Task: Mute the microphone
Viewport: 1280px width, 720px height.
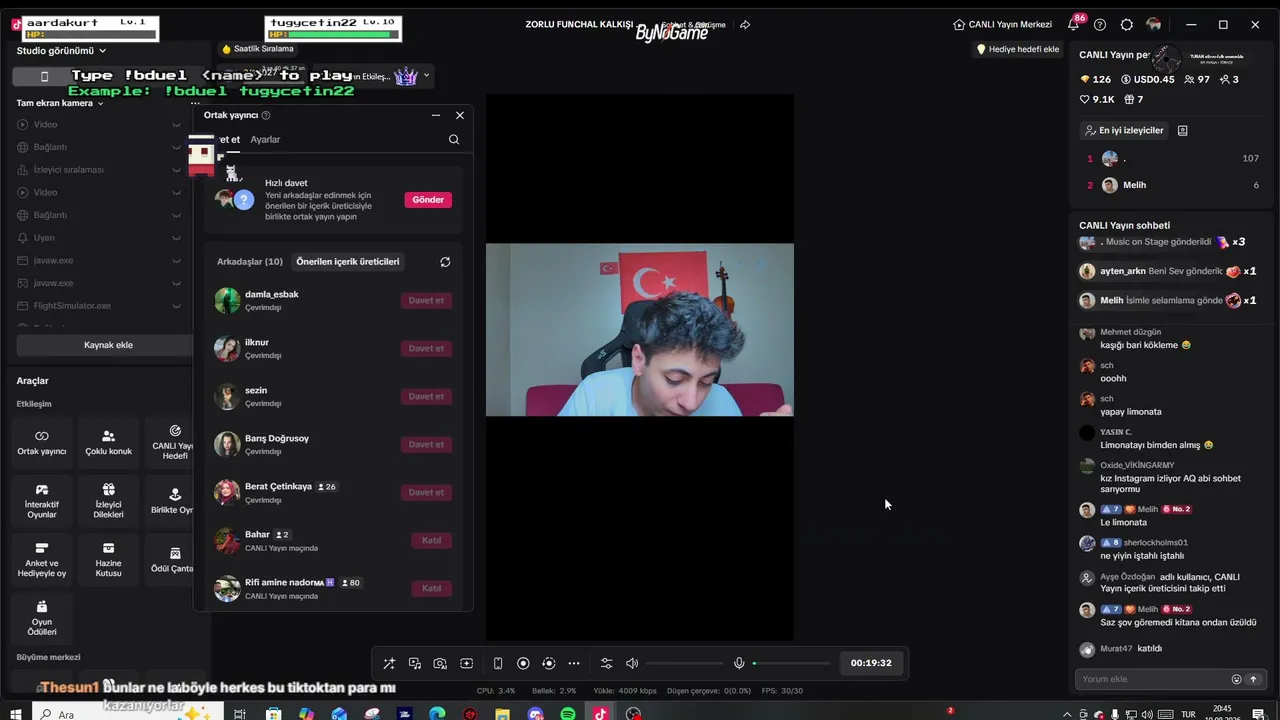Action: click(x=739, y=663)
